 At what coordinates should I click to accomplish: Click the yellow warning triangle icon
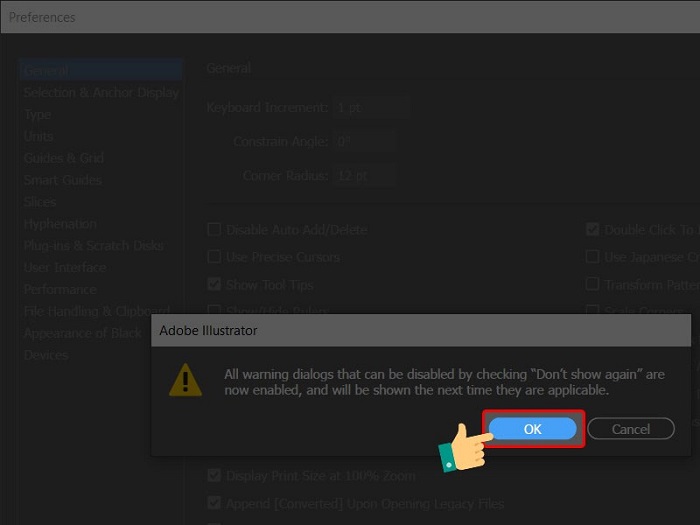pos(184,379)
